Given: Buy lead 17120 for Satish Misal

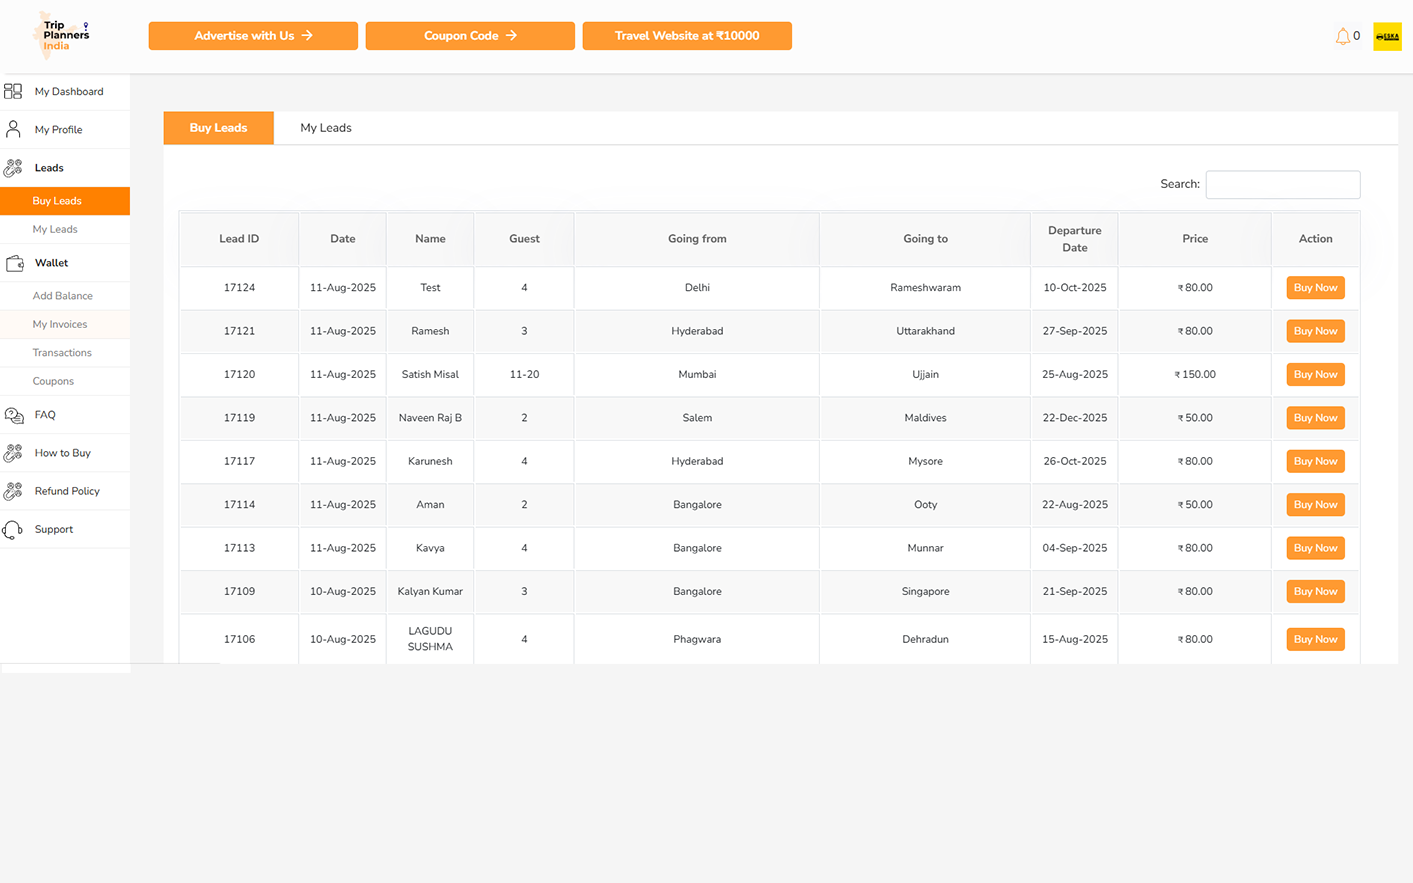Looking at the screenshot, I should [x=1315, y=375].
